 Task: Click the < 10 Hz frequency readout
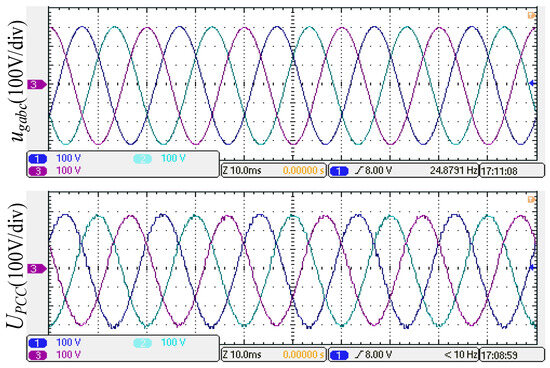[x=461, y=355]
